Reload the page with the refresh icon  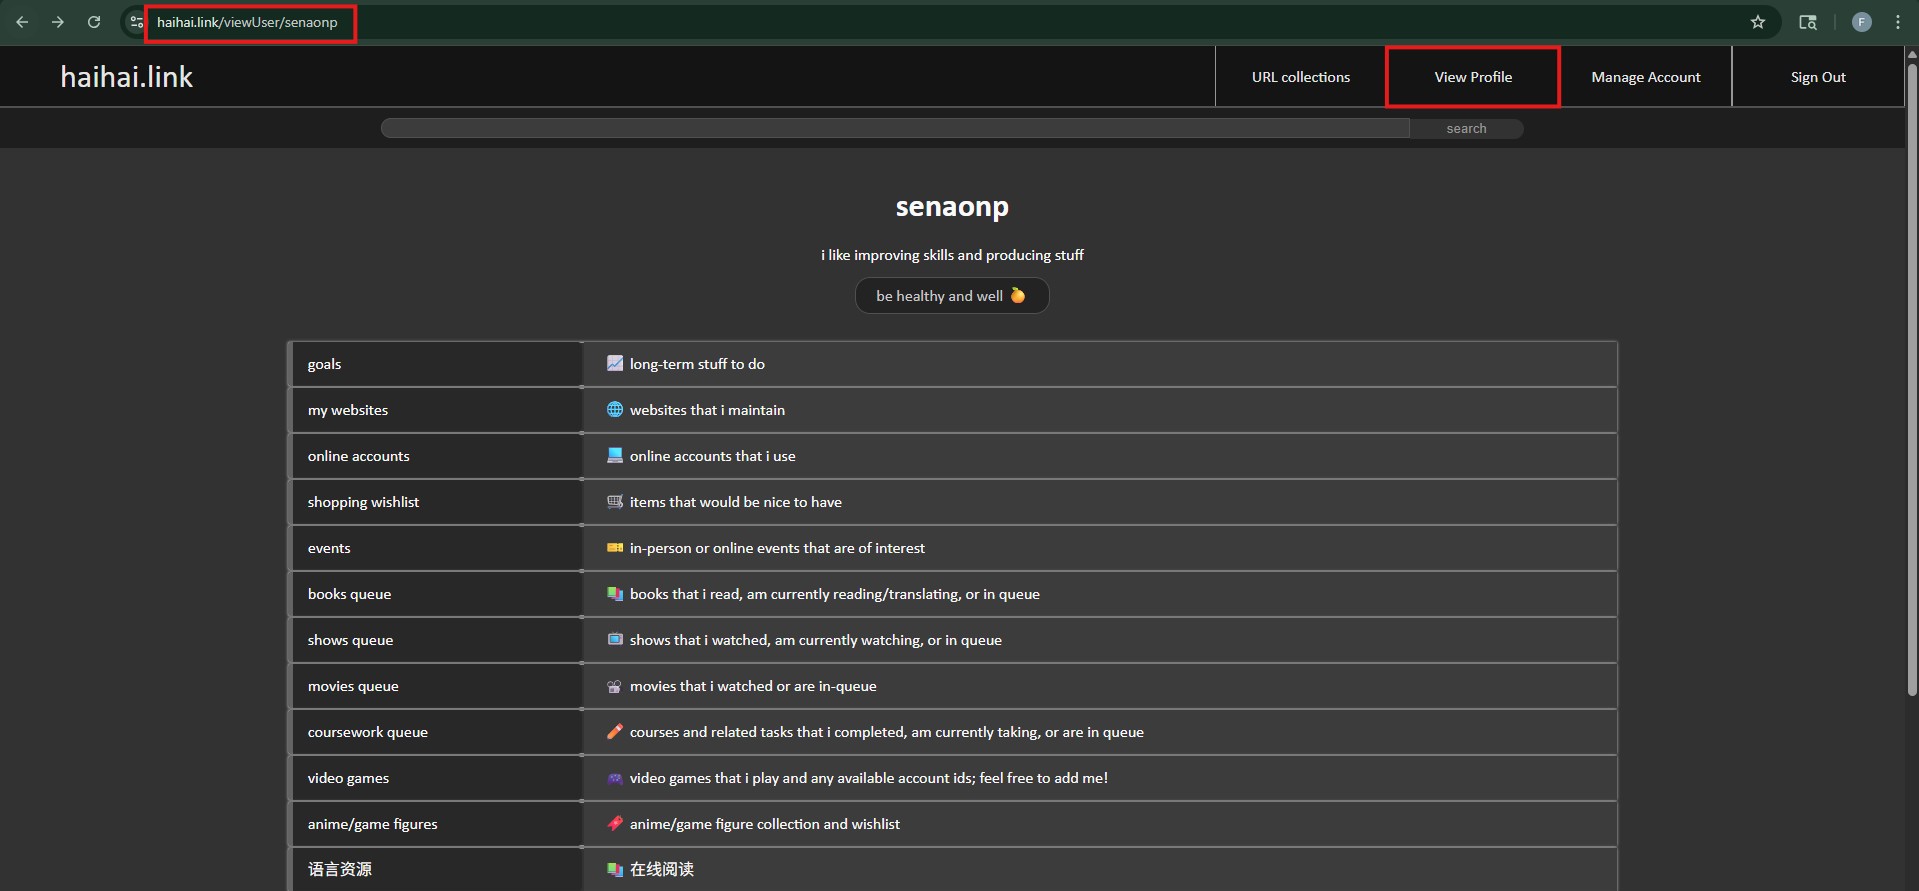(94, 22)
